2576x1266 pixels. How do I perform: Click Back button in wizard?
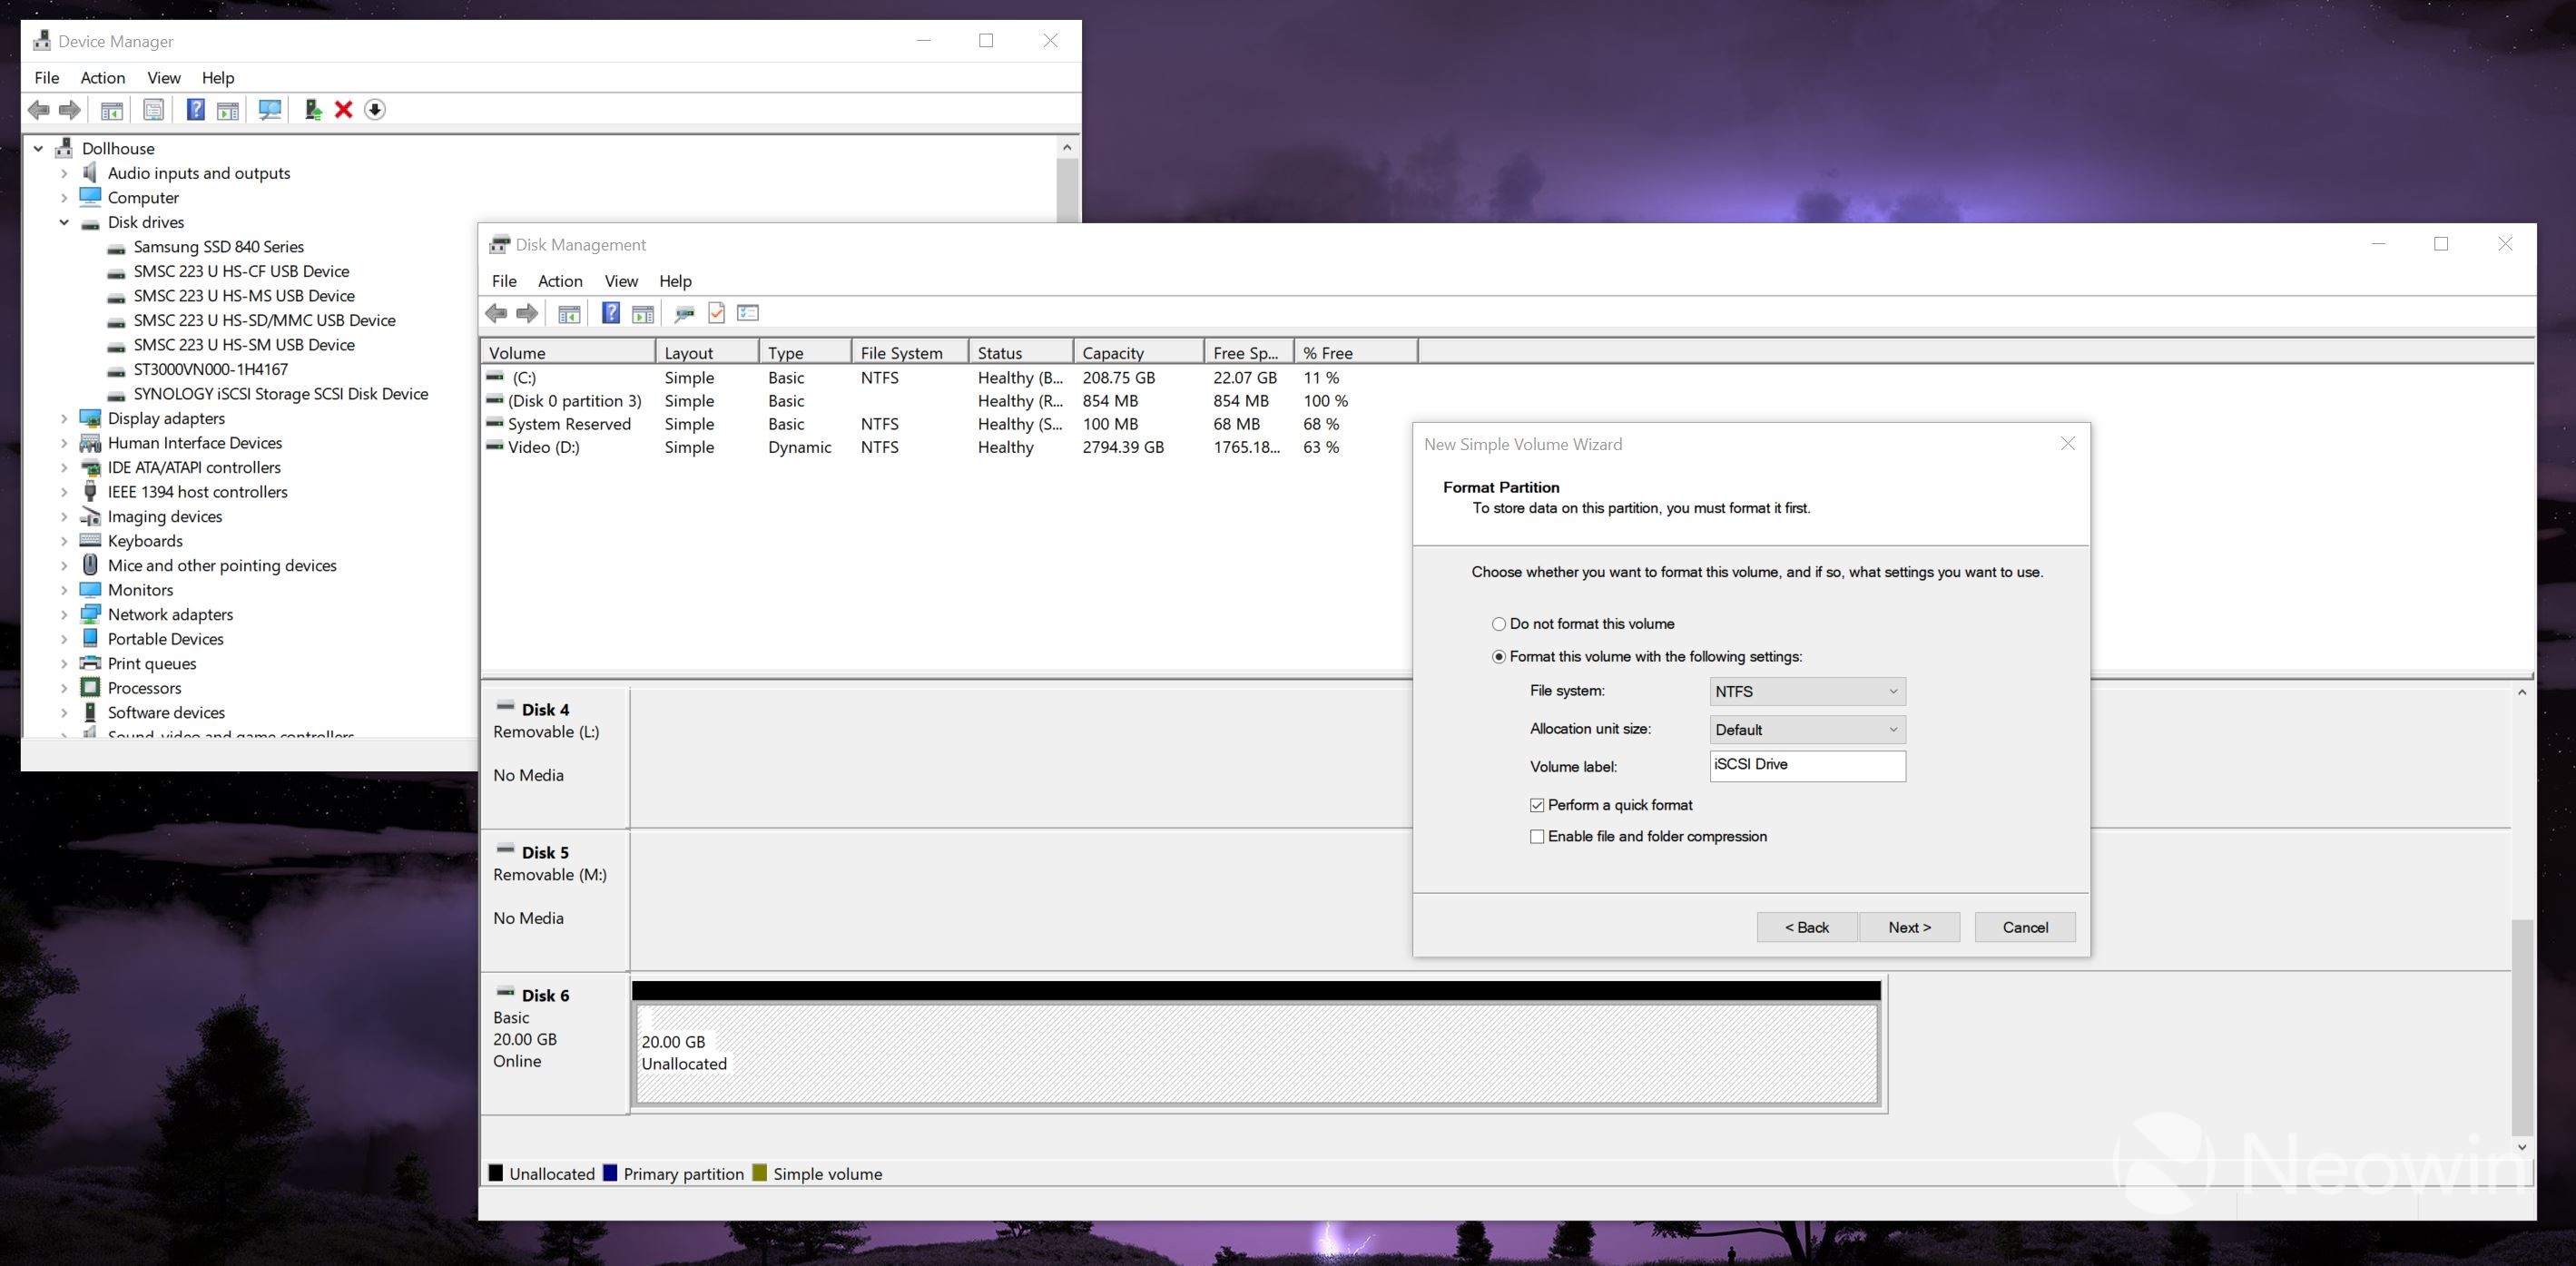click(x=1807, y=928)
